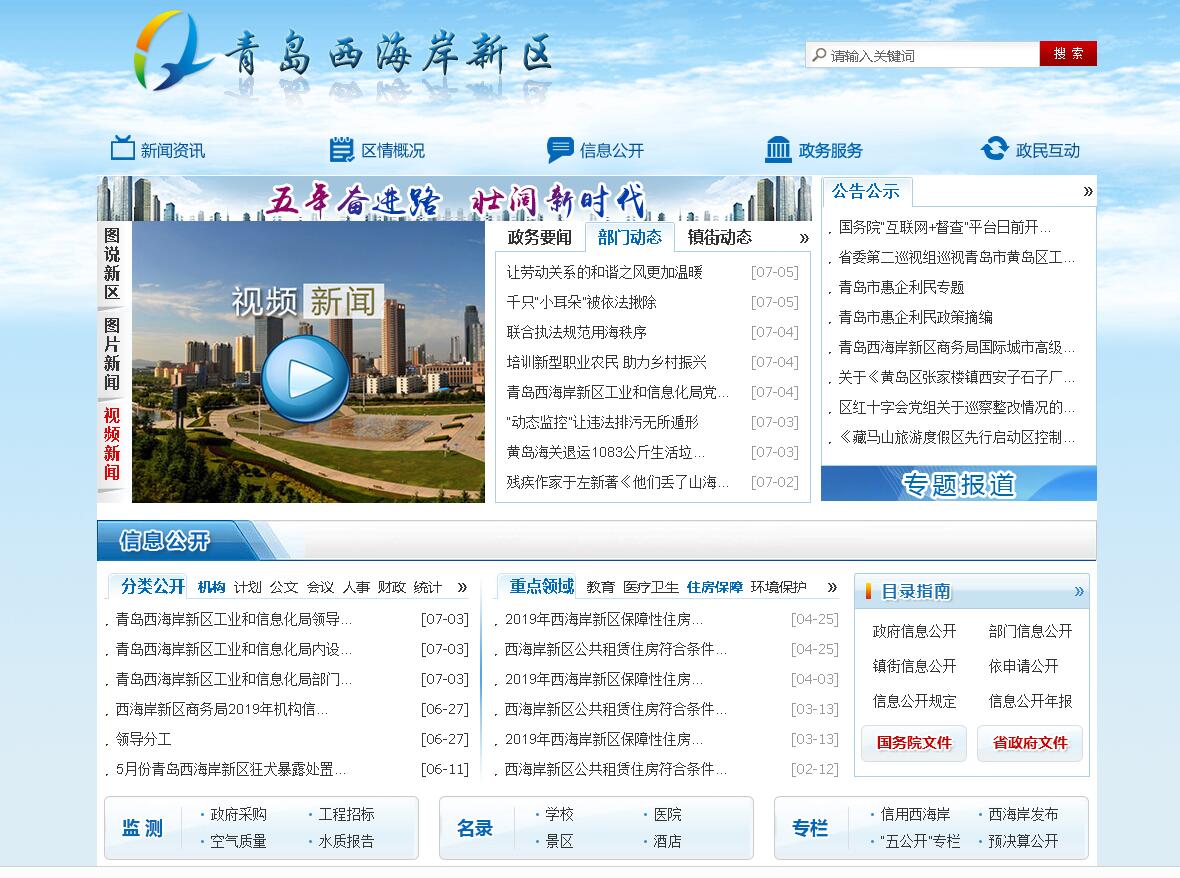Play the 视频新闻 video
Screen dimensions: 1180x878
point(305,379)
